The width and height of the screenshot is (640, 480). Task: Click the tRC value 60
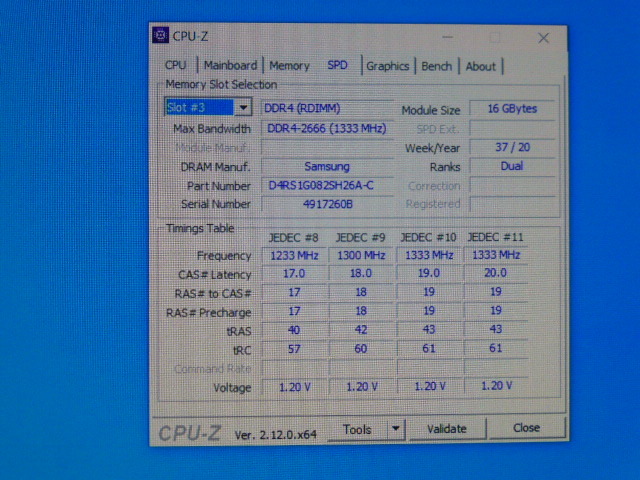(361, 349)
